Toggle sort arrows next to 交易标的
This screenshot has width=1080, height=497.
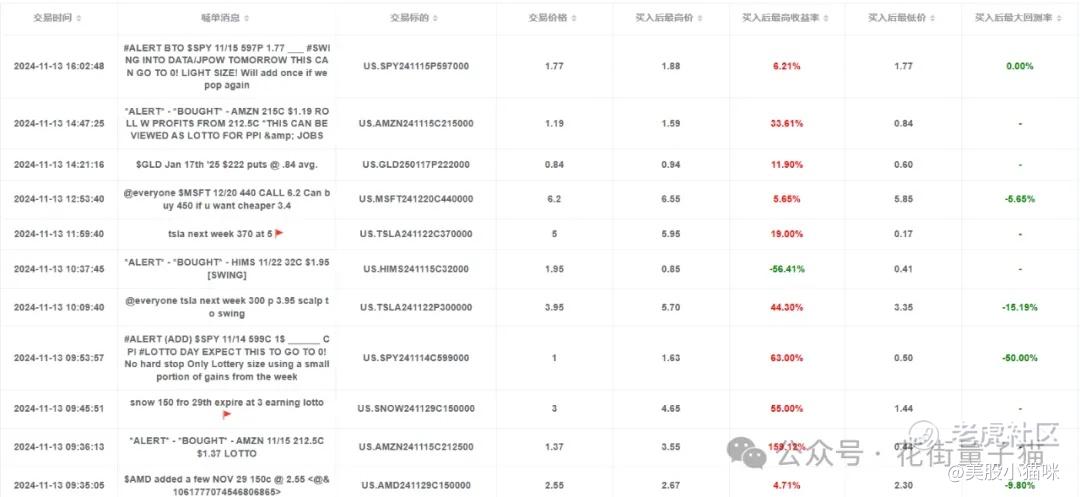[x=435, y=19]
